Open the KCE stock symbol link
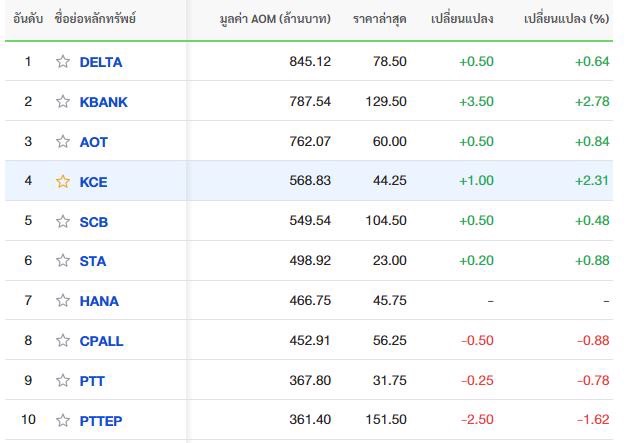632x443 pixels. click(94, 182)
